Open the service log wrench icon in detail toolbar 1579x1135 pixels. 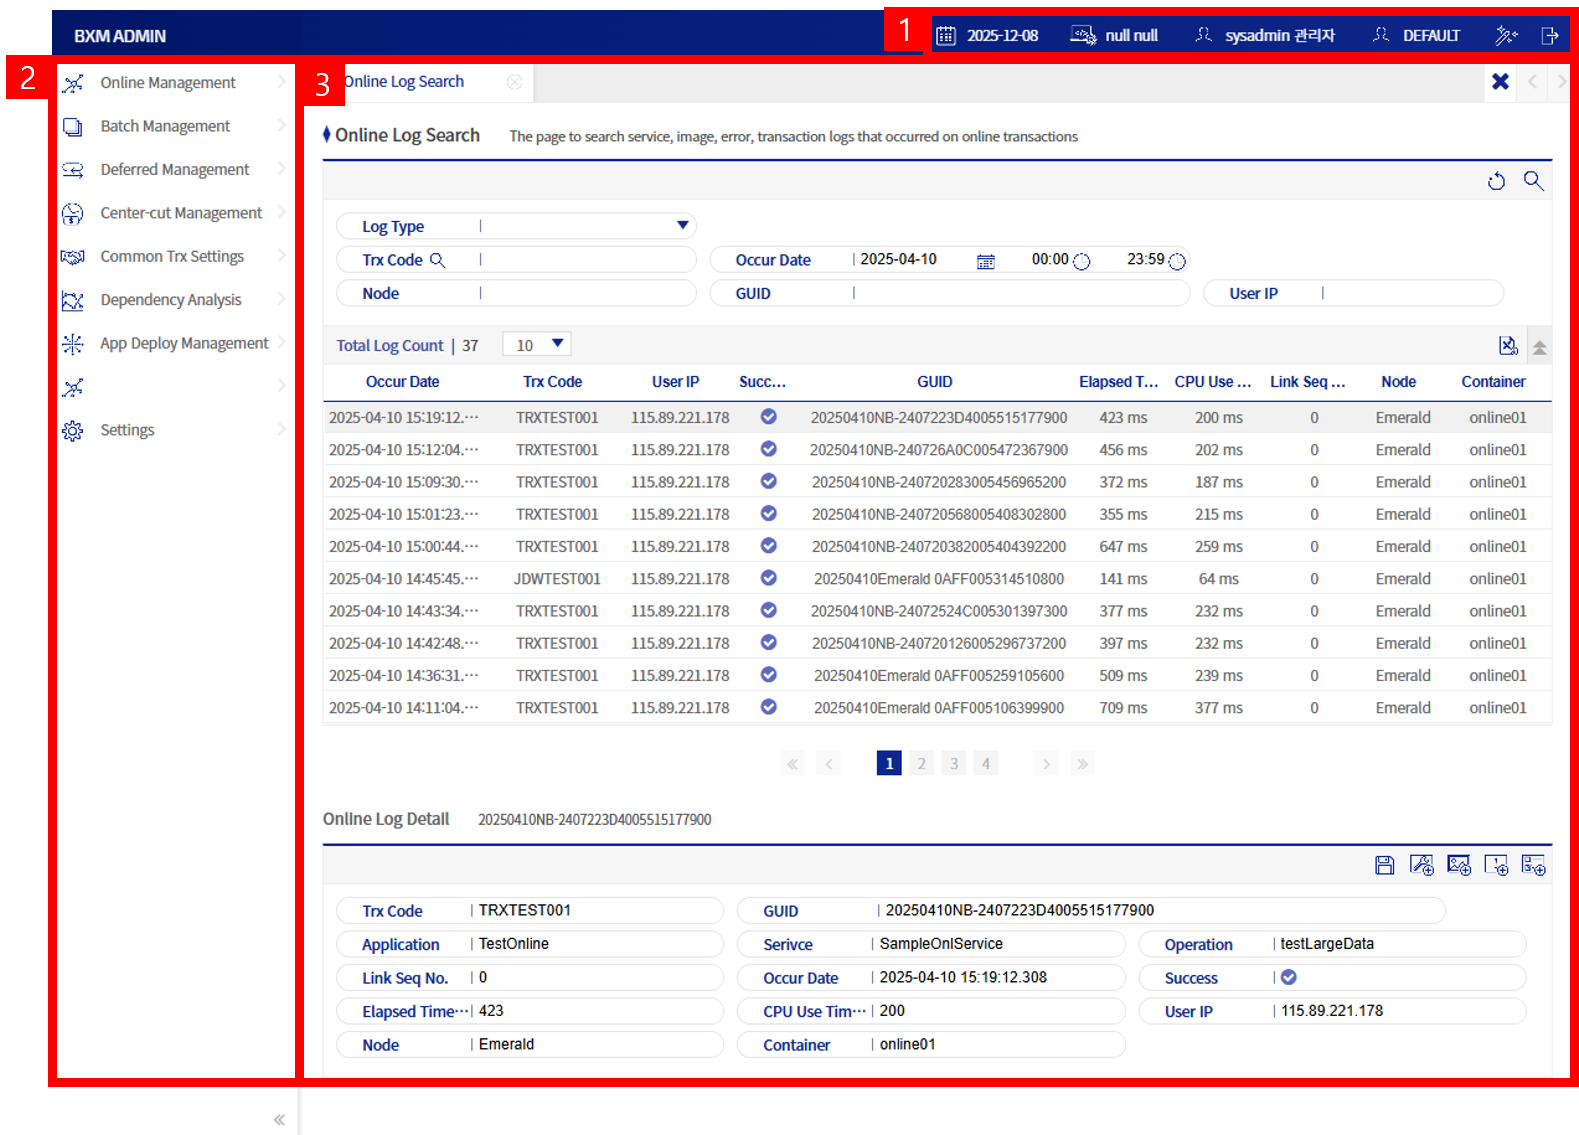tap(1421, 865)
